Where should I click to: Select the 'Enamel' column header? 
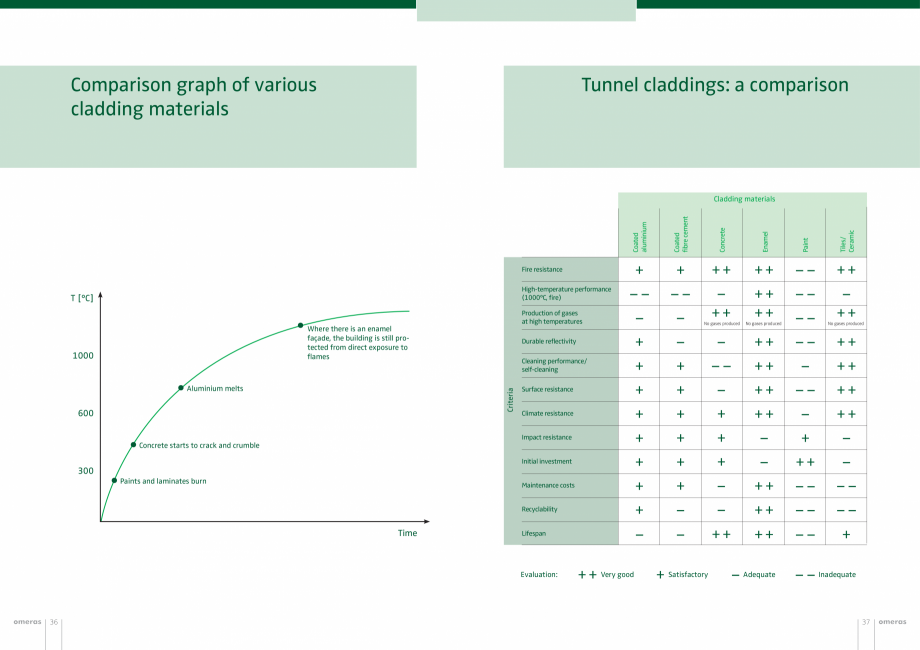pyautogui.click(x=764, y=241)
